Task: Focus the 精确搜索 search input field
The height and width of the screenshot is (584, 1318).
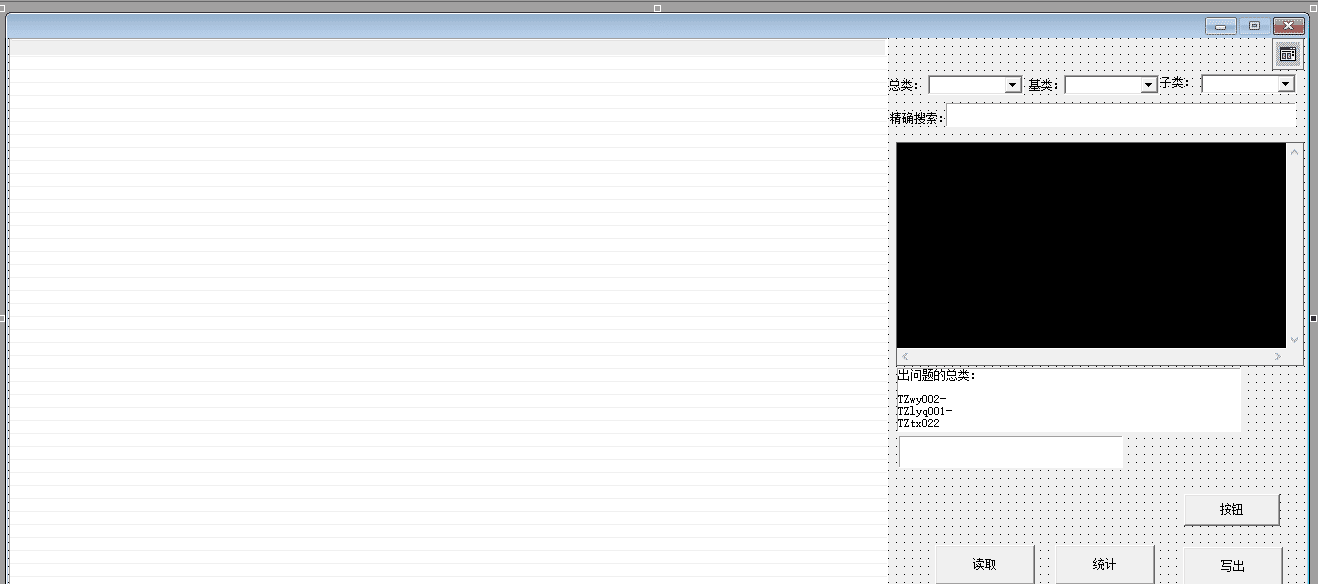Action: [x=1120, y=117]
